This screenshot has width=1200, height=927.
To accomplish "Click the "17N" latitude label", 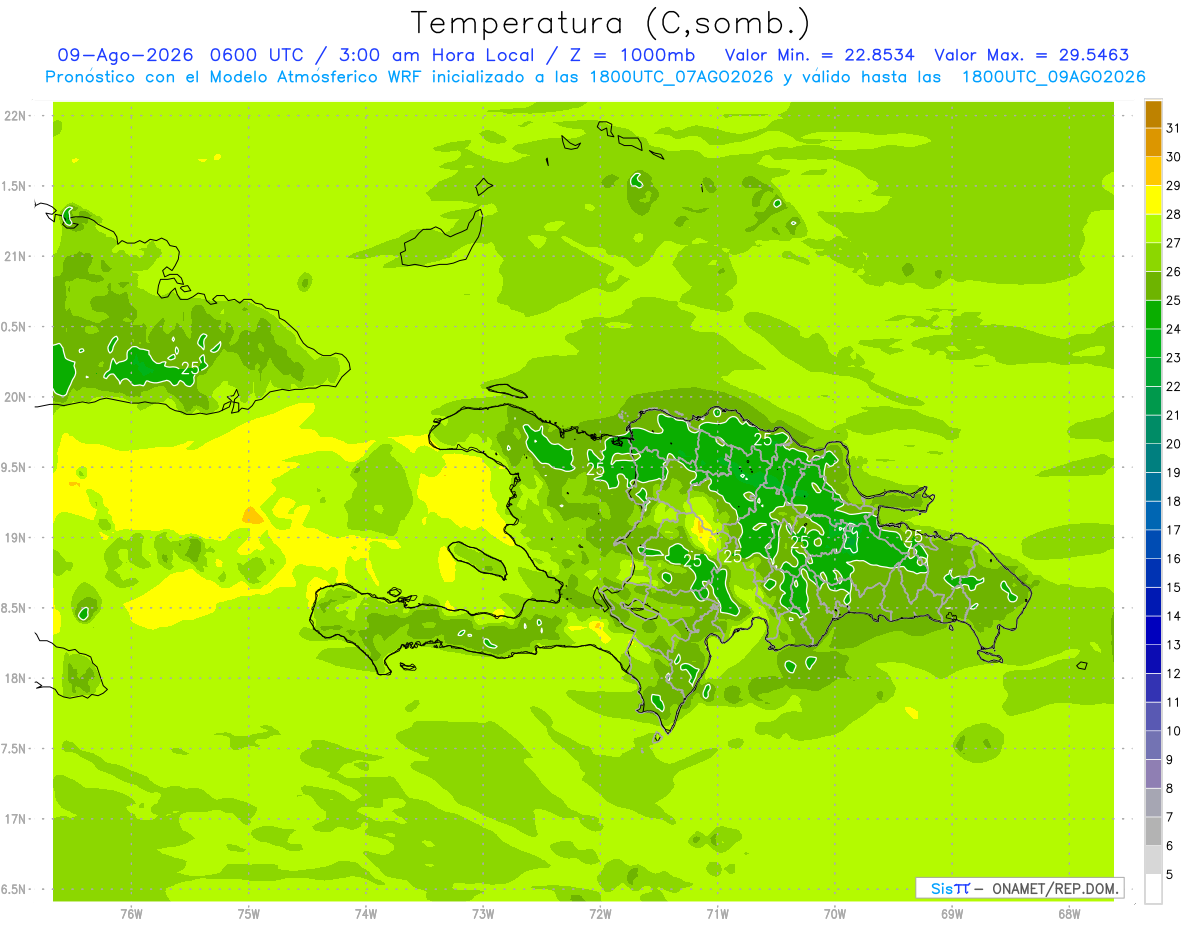I will click(x=15, y=819).
